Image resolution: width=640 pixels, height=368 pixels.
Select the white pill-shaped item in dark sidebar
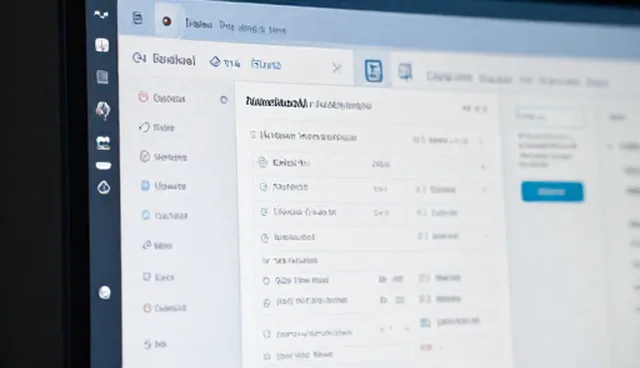coord(103,165)
